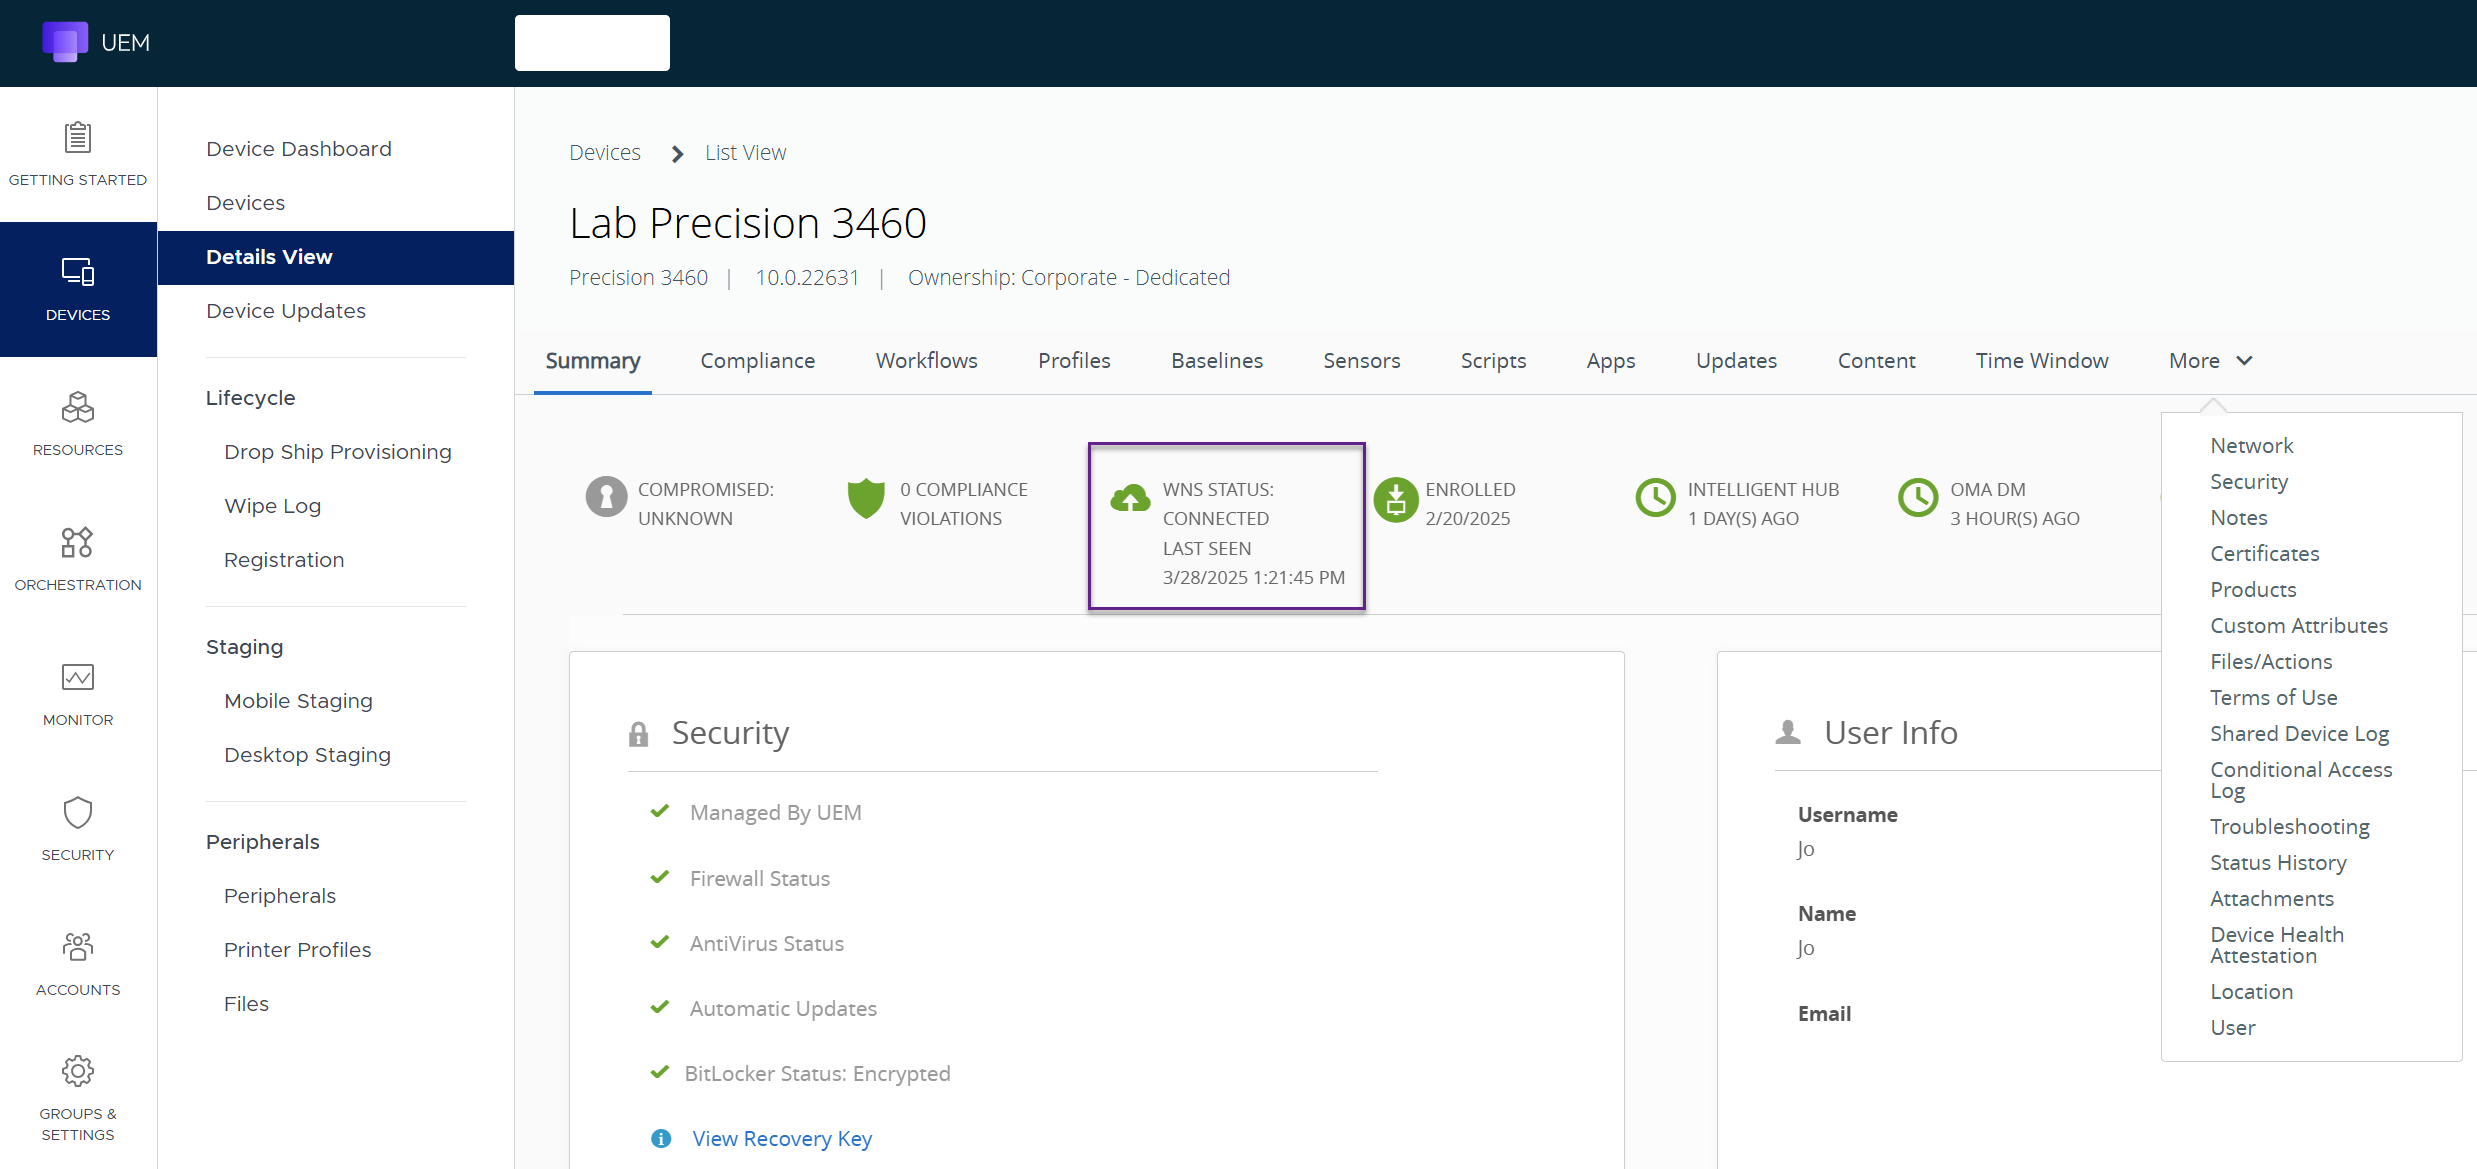Image resolution: width=2477 pixels, height=1169 pixels.
Task: Select Troubleshooting from the More menu
Action: [x=2289, y=827]
